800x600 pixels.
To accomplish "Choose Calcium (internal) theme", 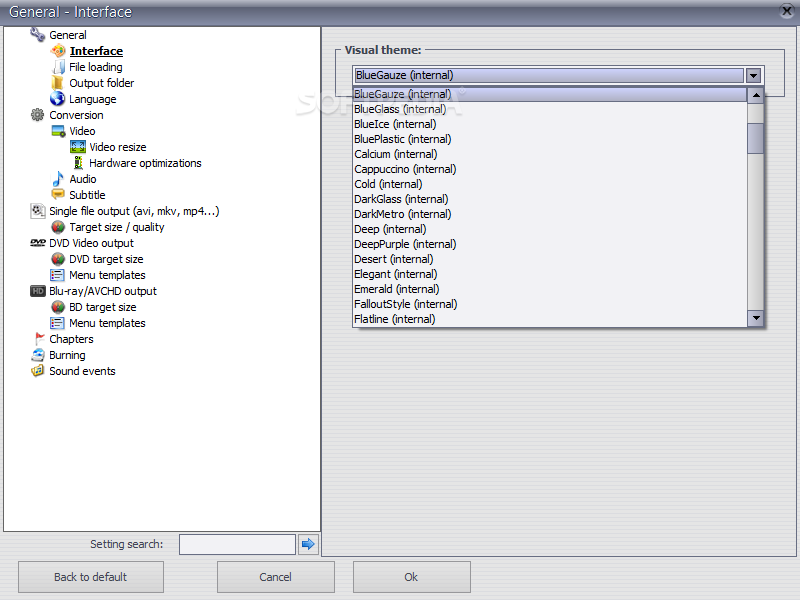I will 550,154.
